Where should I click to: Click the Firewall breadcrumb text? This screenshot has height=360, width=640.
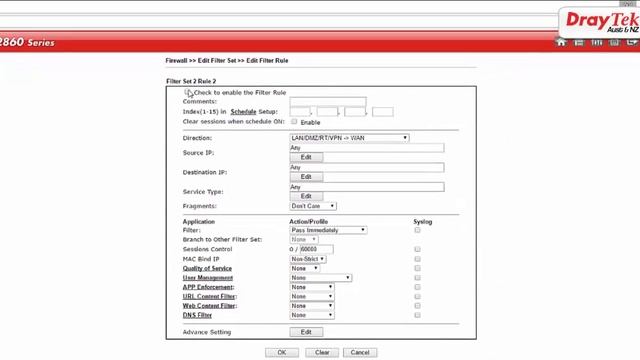point(176,60)
